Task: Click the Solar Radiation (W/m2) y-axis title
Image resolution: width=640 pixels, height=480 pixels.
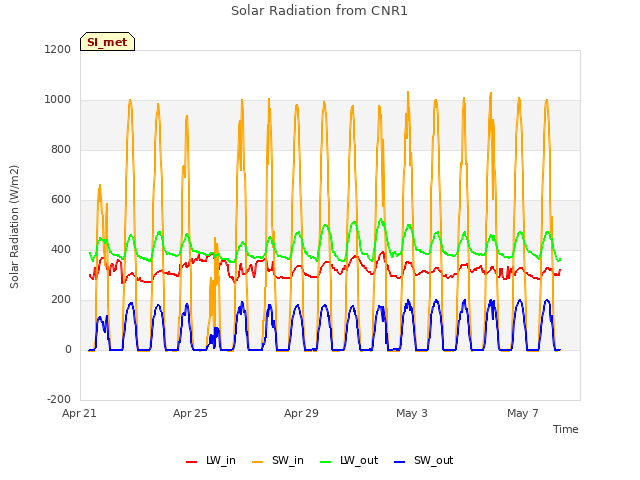Action: 14,227
